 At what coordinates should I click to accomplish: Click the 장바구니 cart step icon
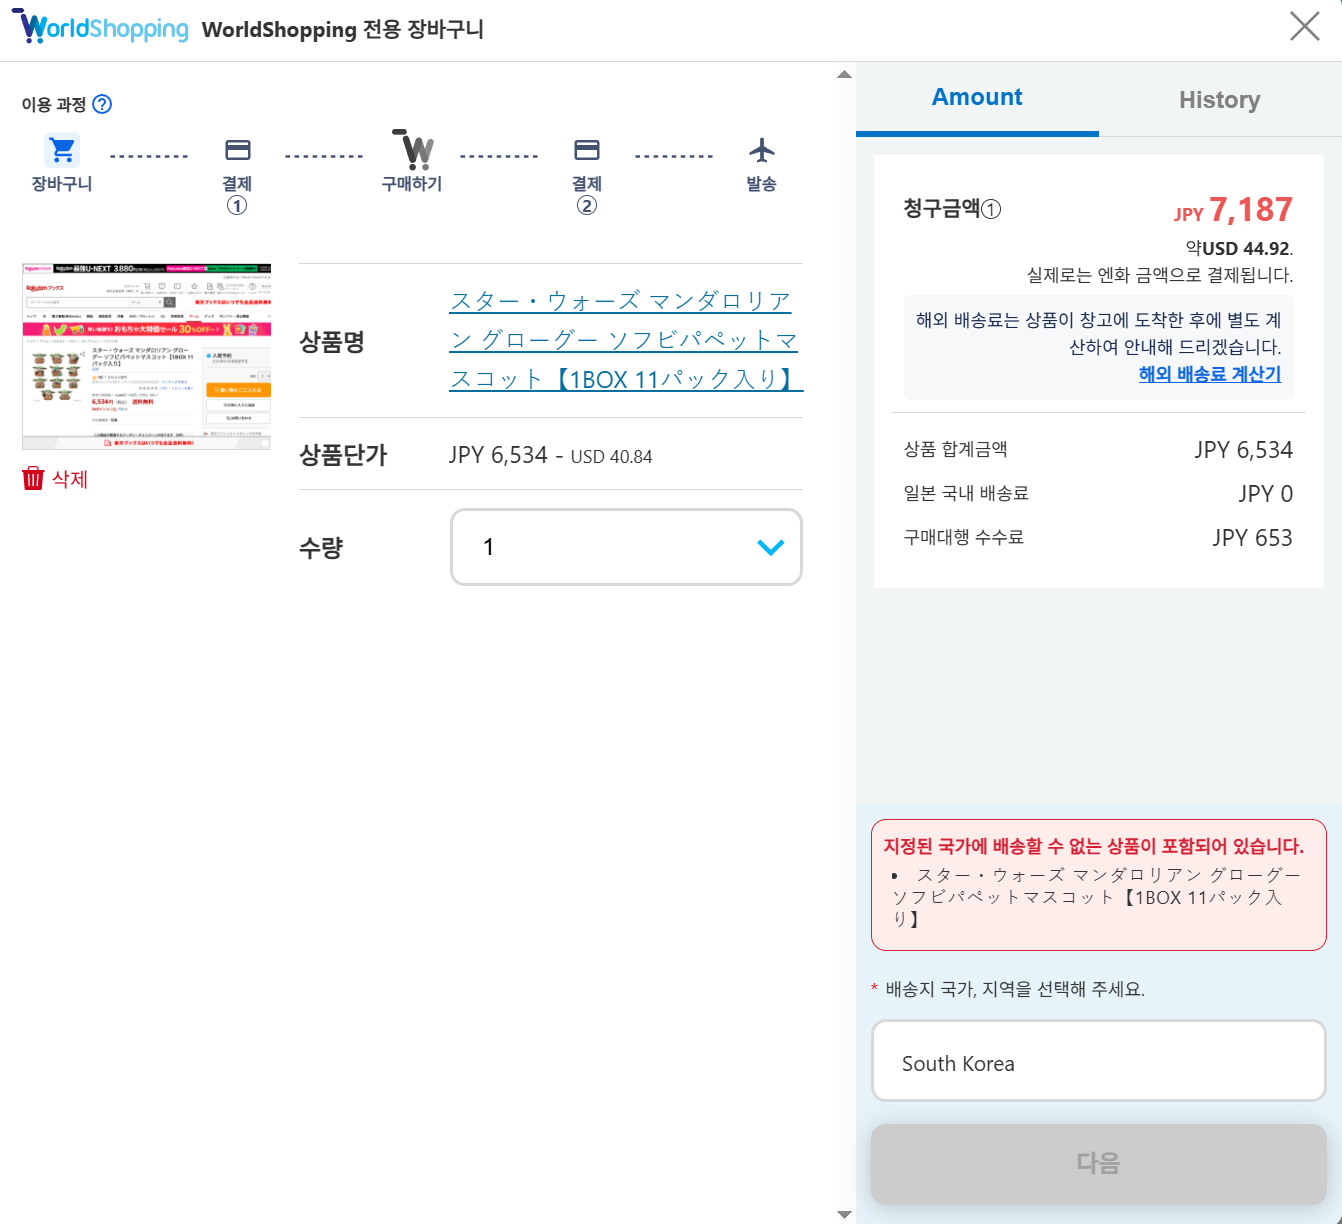62,150
